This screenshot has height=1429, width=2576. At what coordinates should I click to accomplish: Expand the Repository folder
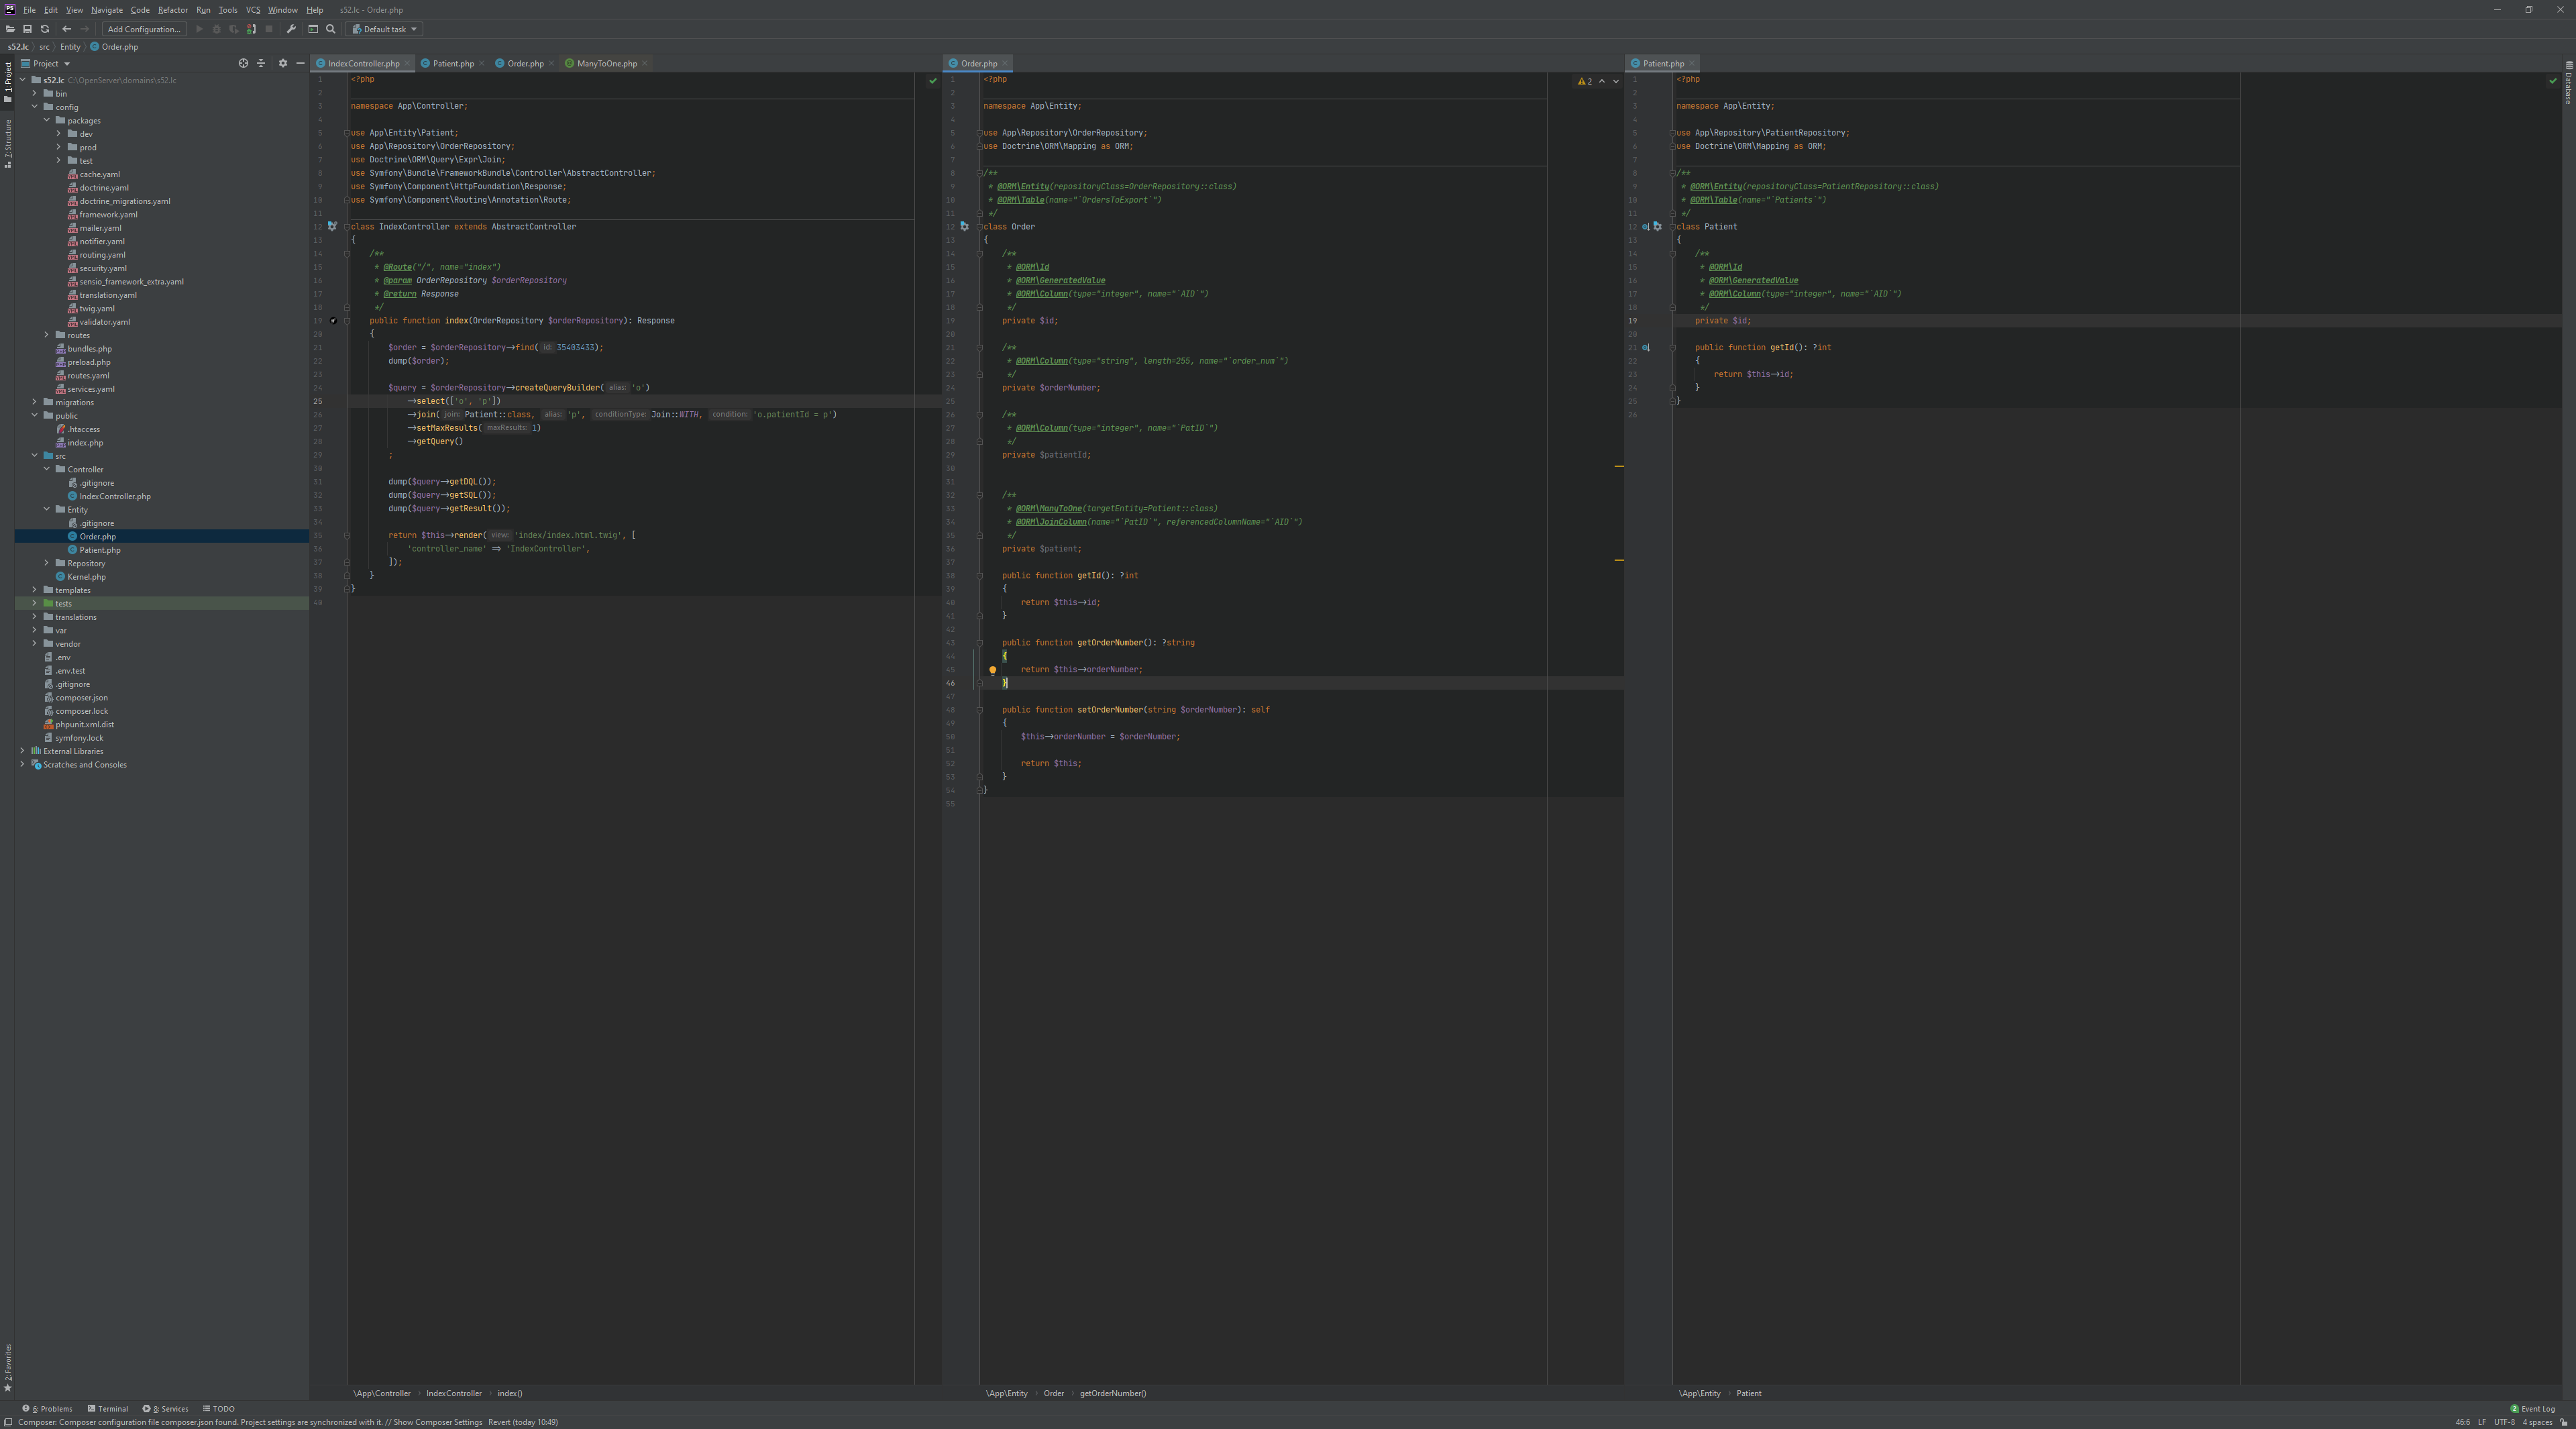click(47, 563)
